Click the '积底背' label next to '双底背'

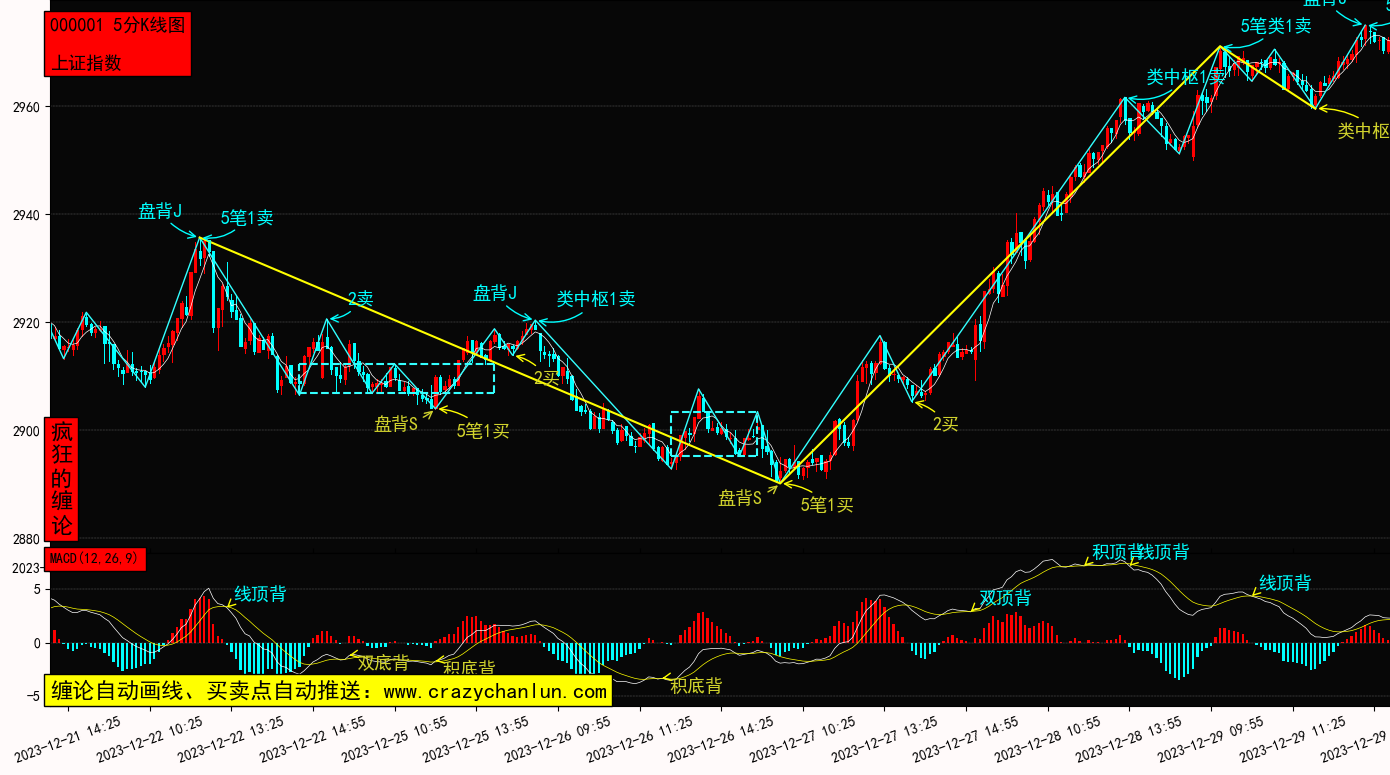(x=469, y=667)
